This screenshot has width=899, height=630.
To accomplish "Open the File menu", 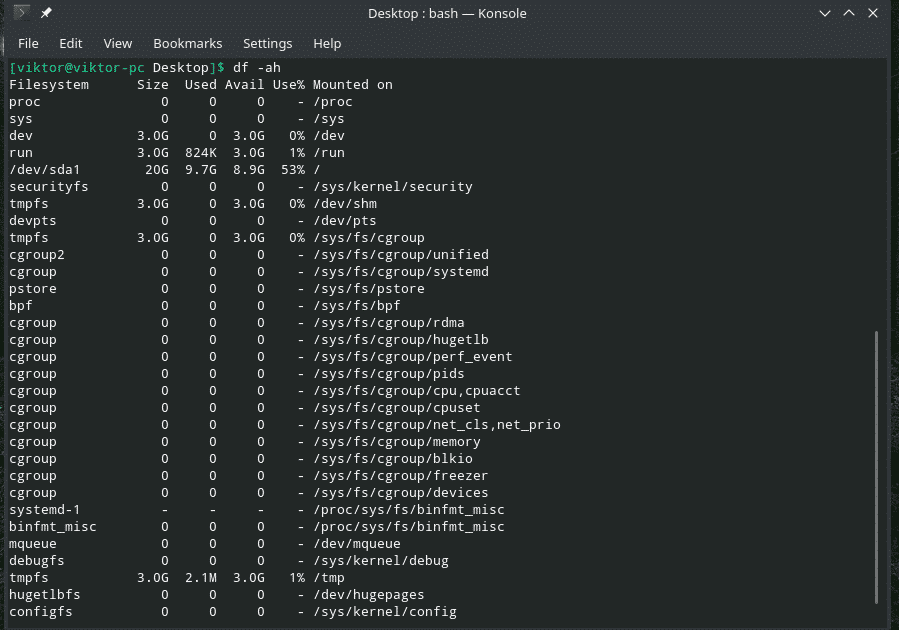I will tap(28, 44).
